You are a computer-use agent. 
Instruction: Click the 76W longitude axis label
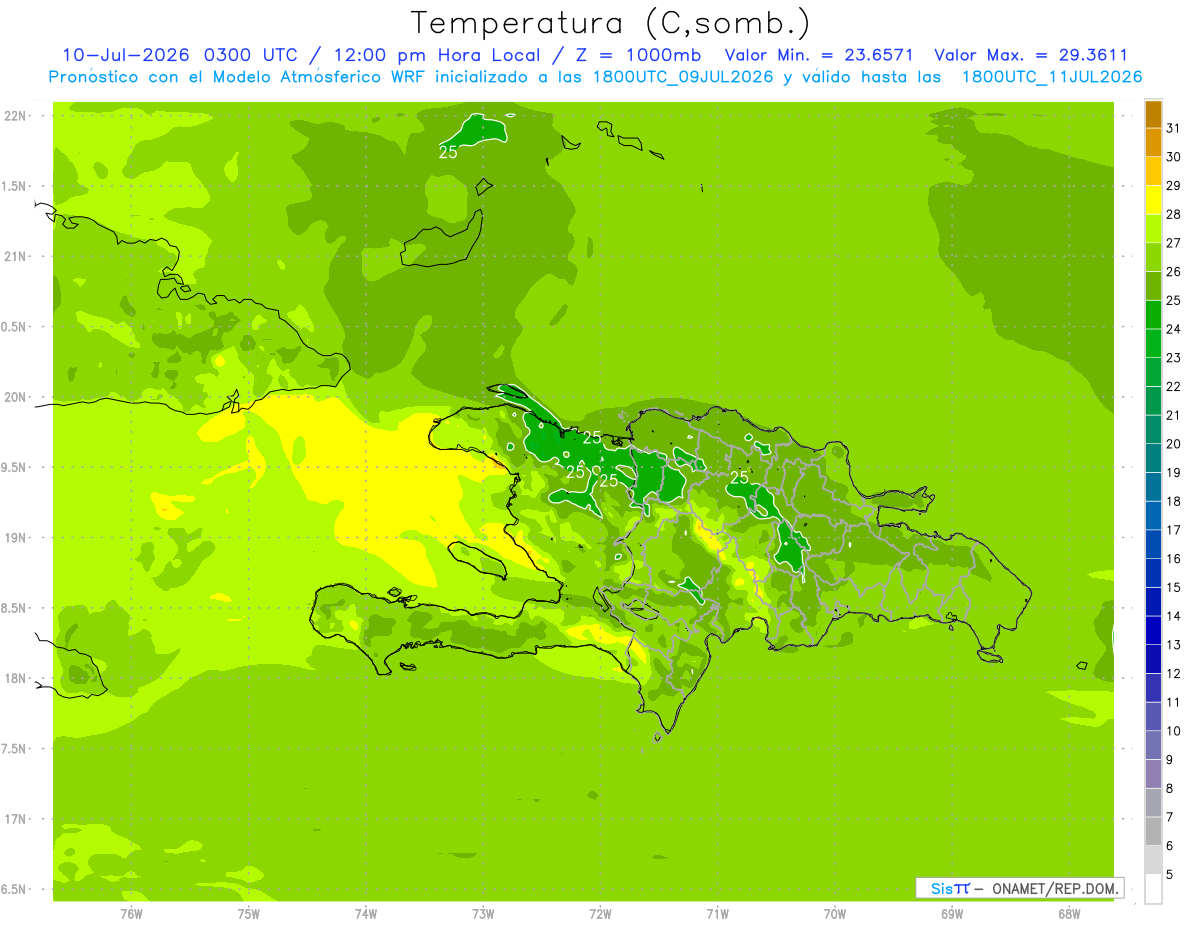pyautogui.click(x=131, y=913)
